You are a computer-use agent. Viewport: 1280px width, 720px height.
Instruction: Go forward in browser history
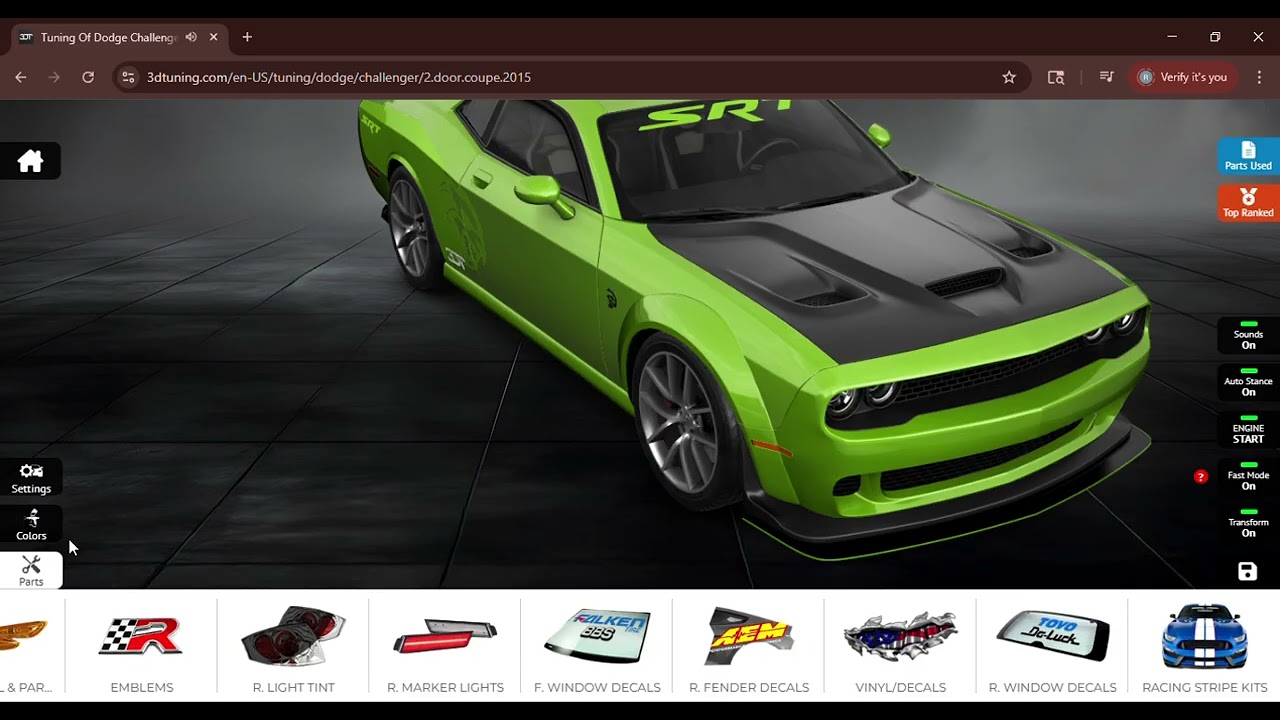54,77
